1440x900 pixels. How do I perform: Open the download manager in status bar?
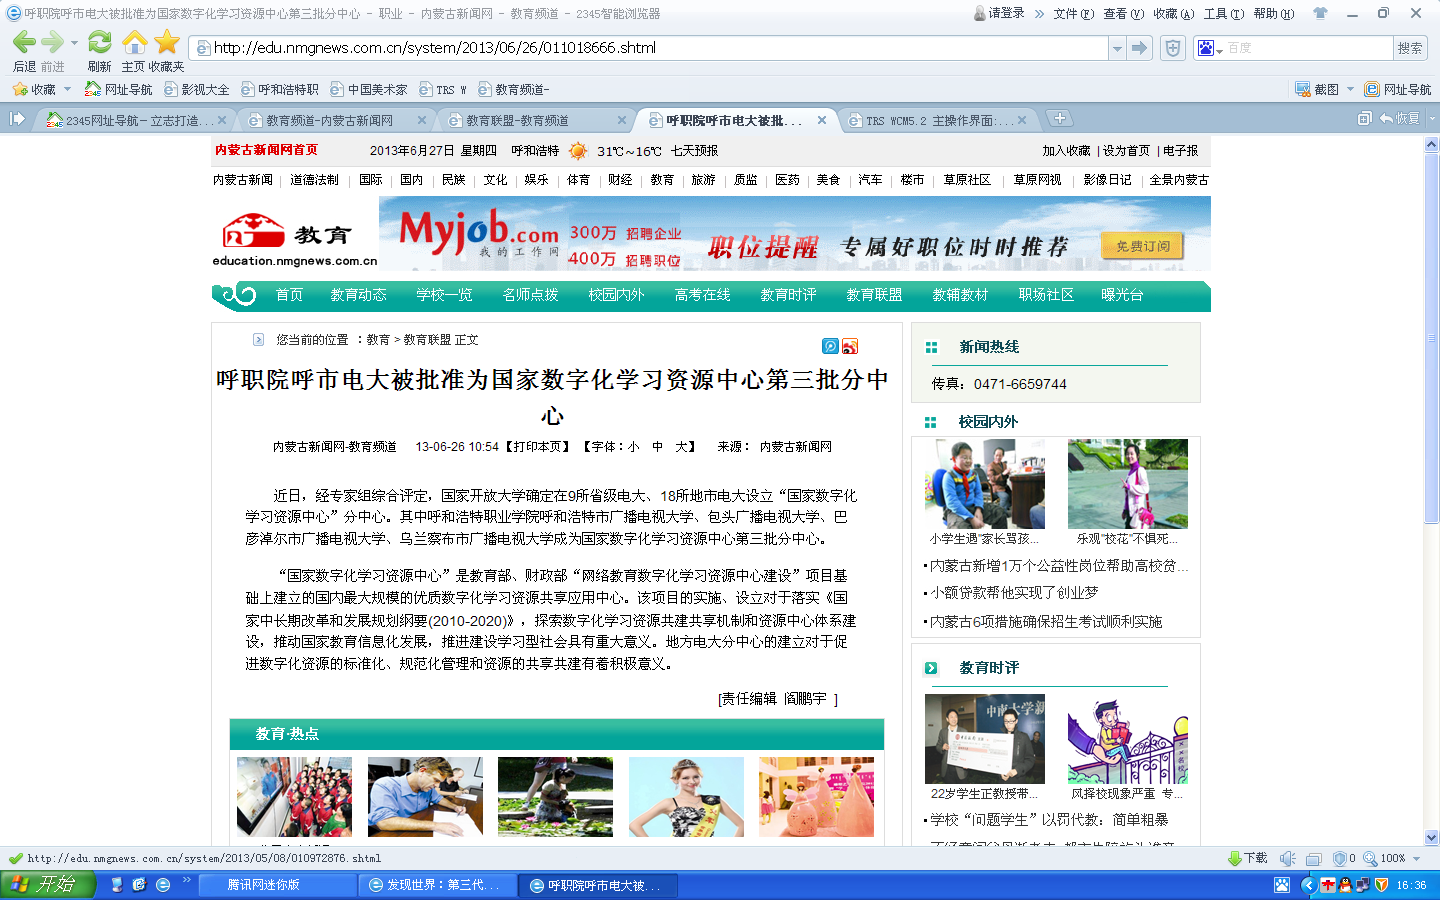[x=1247, y=858]
